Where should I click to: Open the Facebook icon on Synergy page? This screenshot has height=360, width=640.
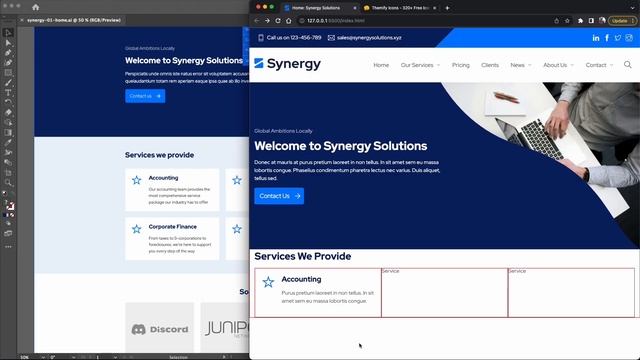point(607,38)
